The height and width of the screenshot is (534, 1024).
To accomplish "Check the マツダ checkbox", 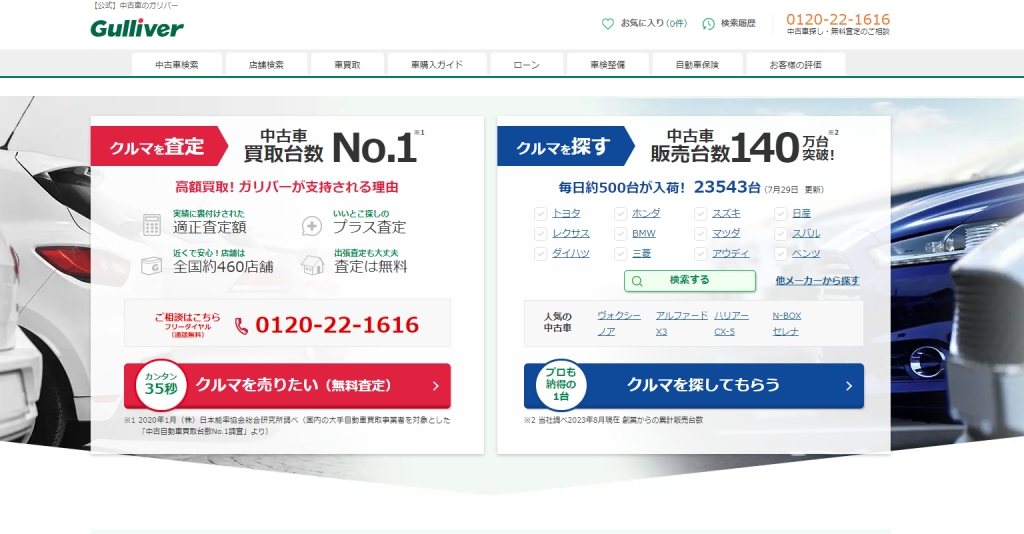I will [x=701, y=233].
